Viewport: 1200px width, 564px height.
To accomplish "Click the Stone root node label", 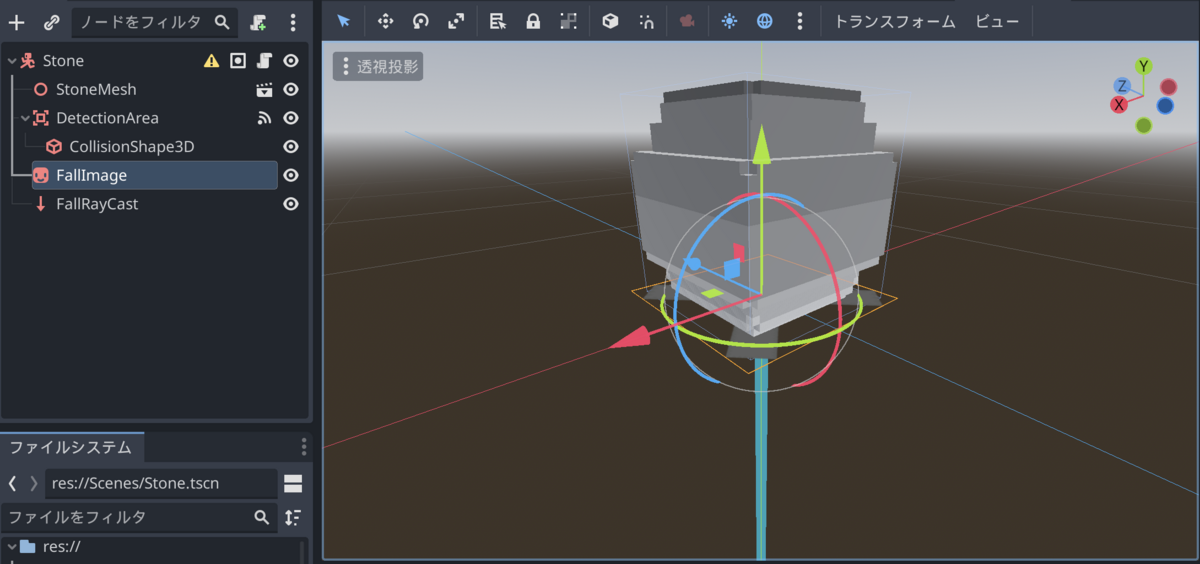I will click(x=63, y=61).
